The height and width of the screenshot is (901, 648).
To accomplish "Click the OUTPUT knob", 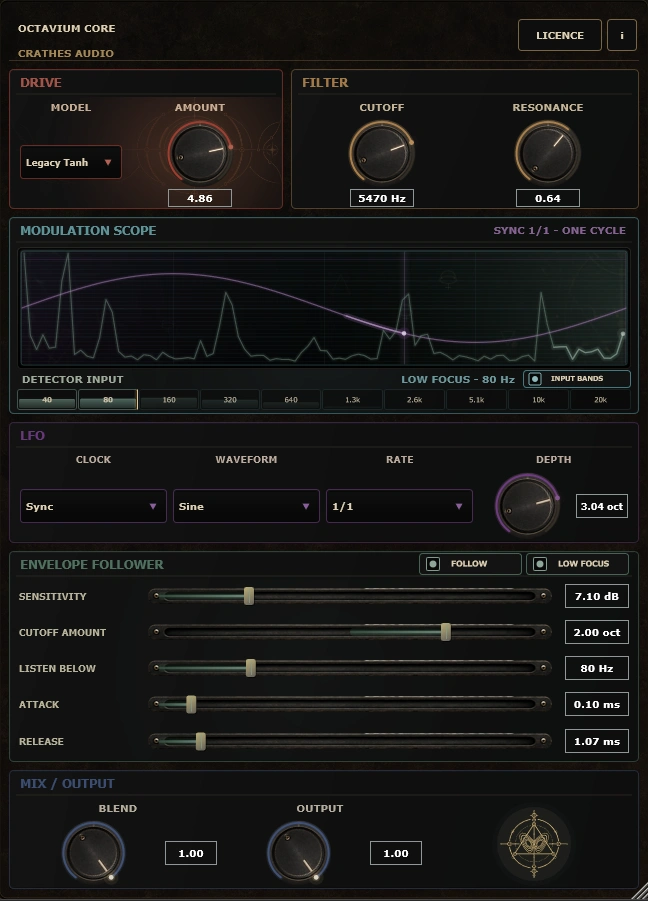I will [x=298, y=853].
